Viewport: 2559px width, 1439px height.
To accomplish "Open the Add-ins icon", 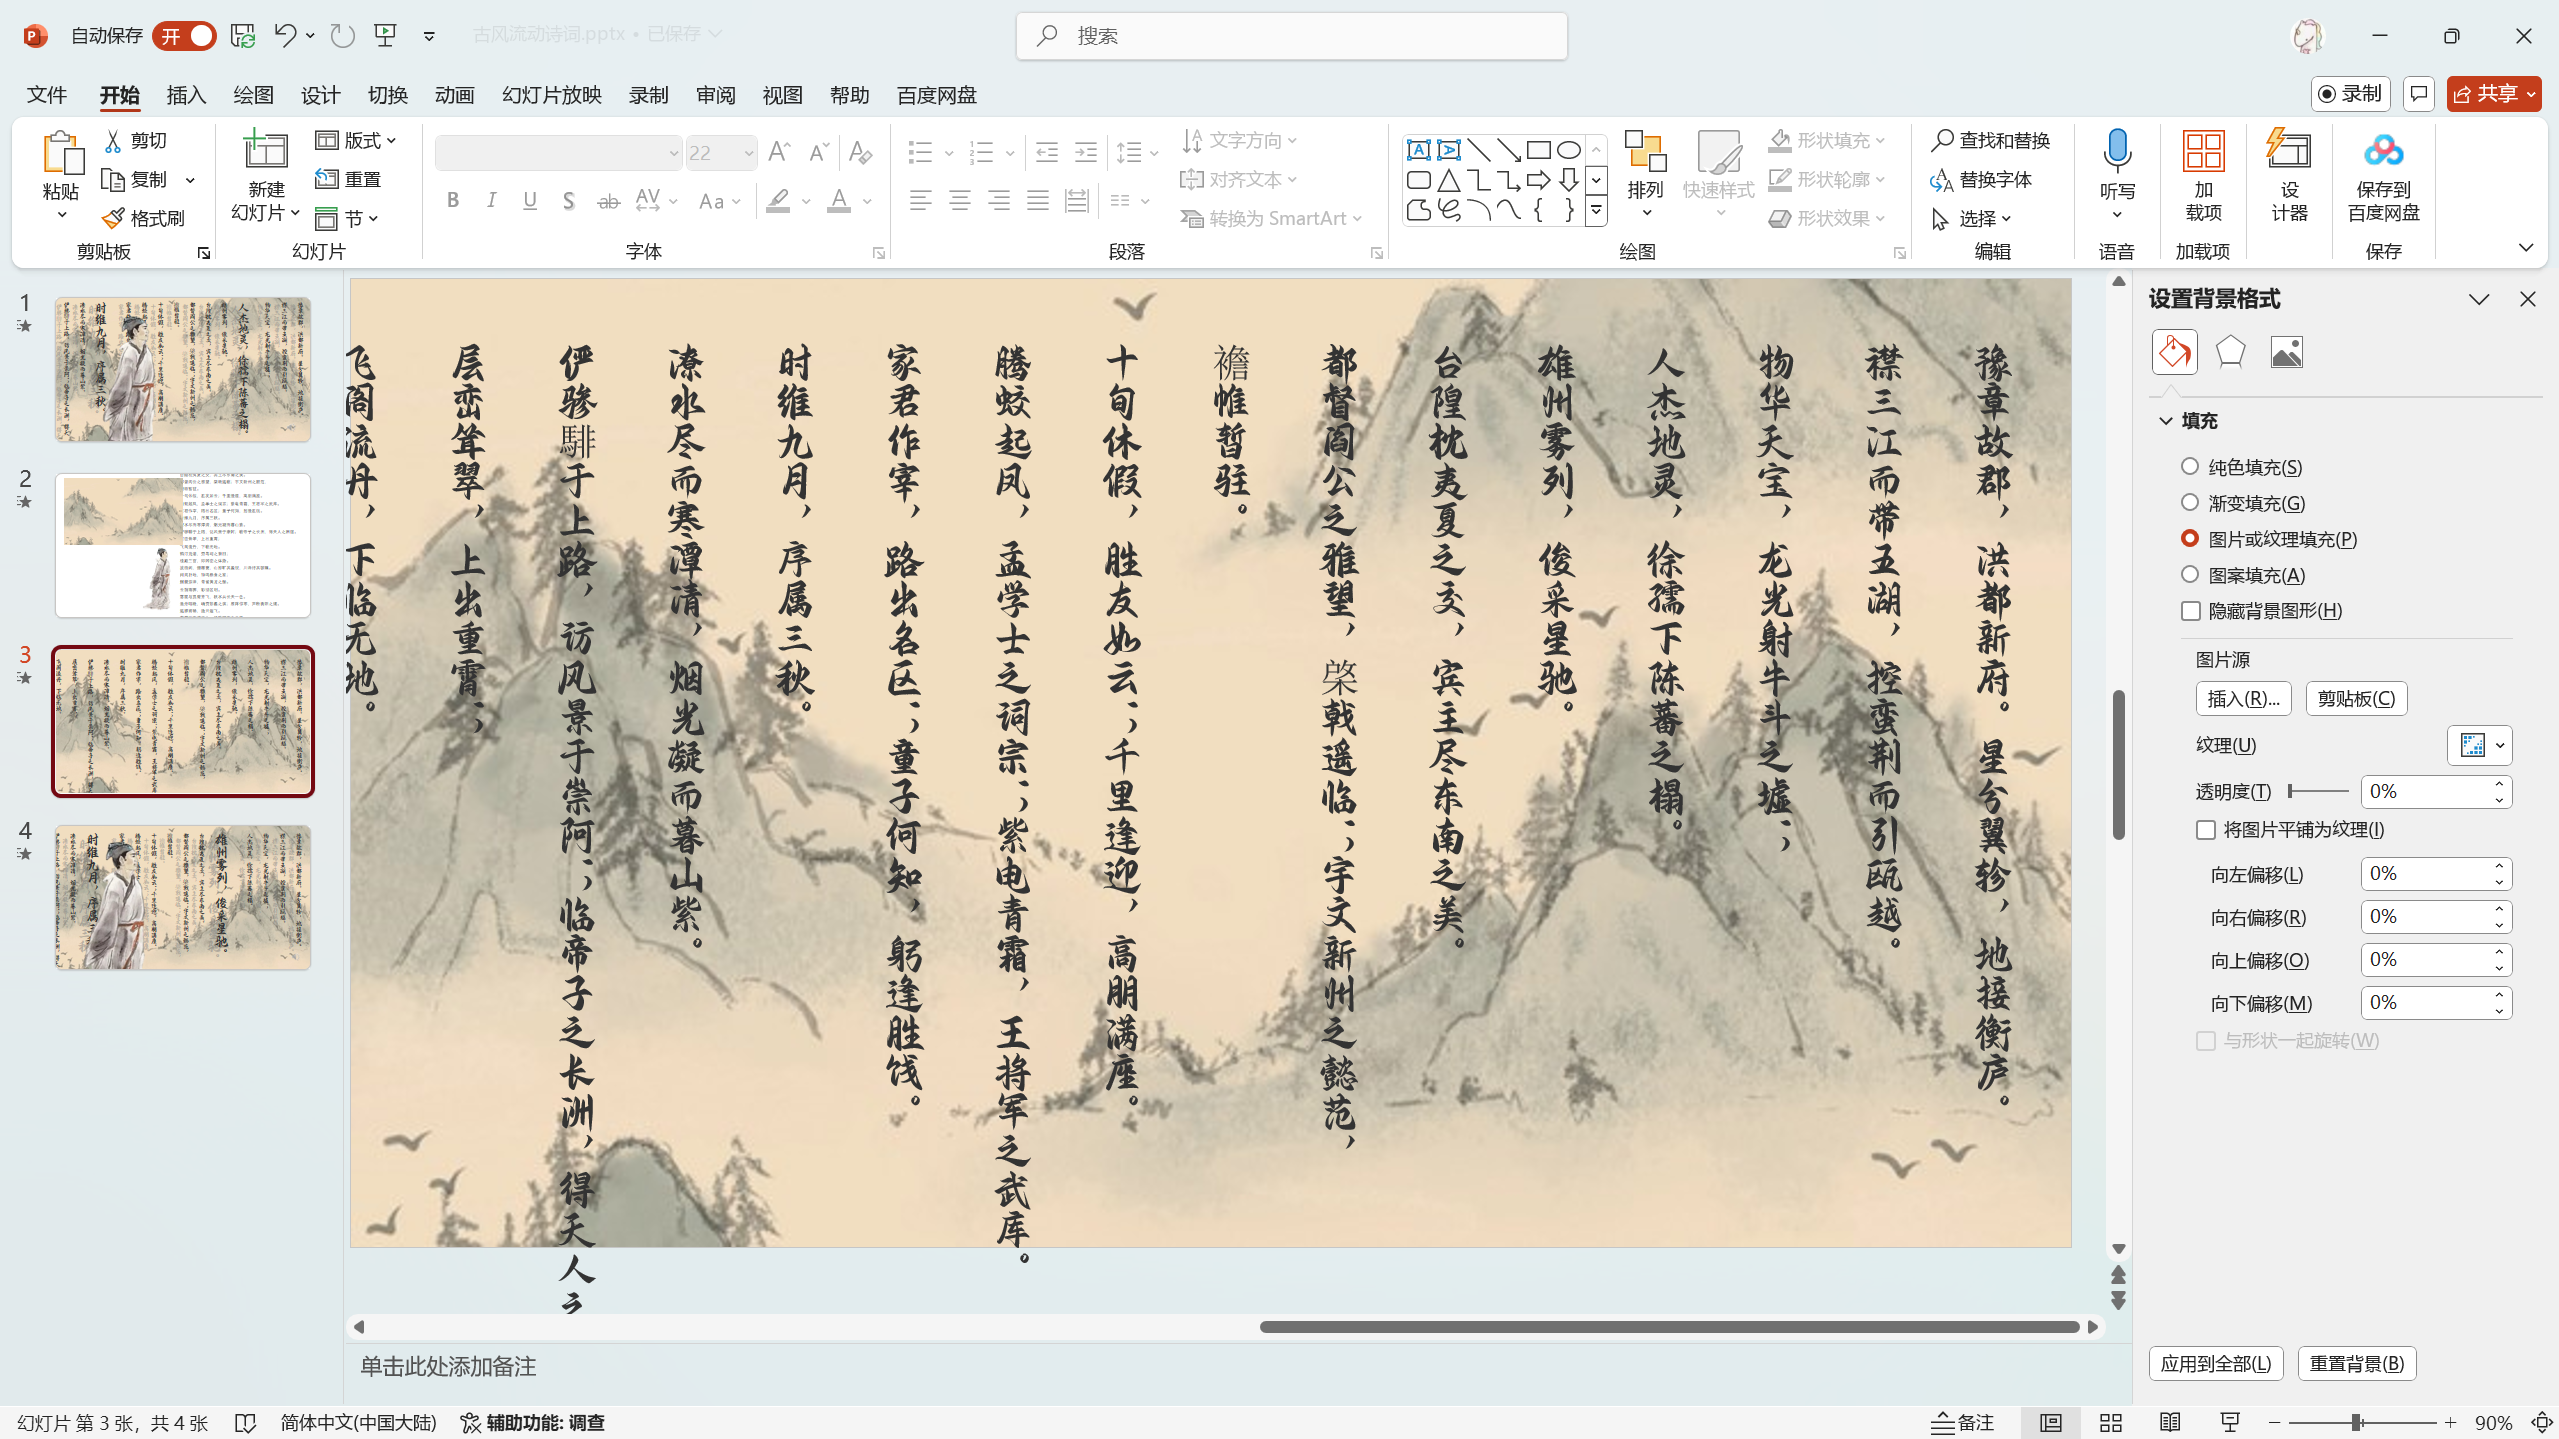I will pyautogui.click(x=2203, y=152).
